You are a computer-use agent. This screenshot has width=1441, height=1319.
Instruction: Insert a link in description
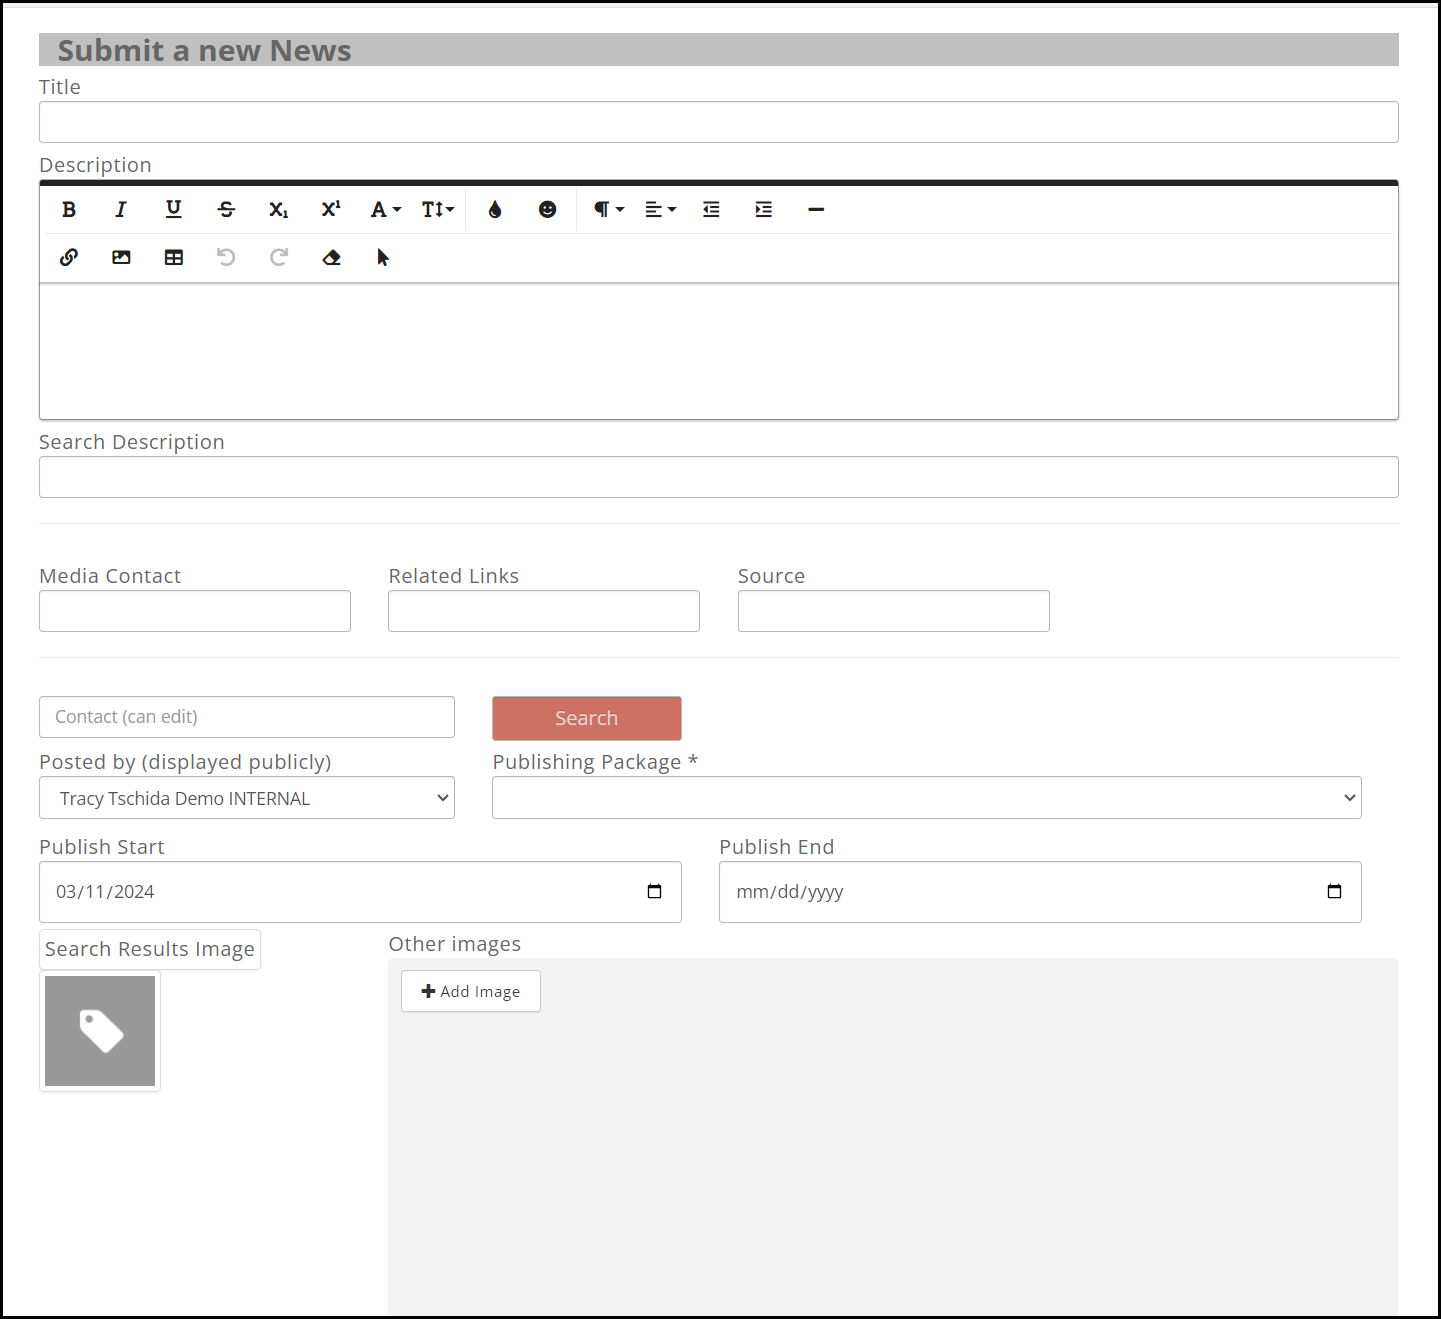click(69, 257)
